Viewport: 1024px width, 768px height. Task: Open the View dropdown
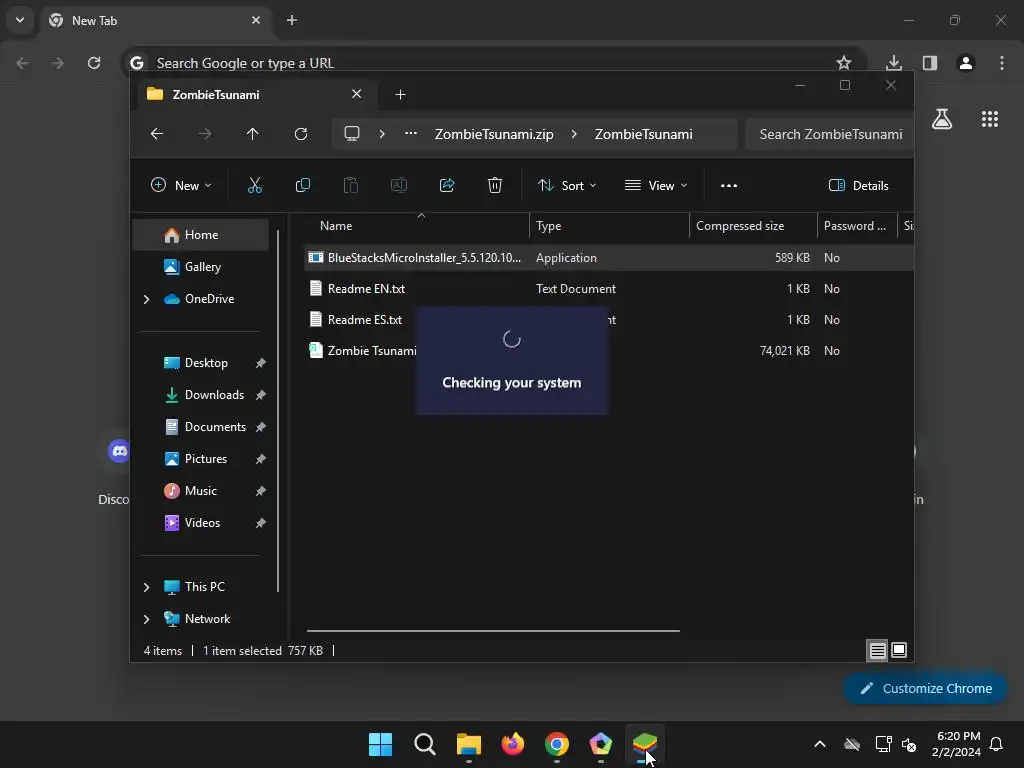click(x=656, y=185)
